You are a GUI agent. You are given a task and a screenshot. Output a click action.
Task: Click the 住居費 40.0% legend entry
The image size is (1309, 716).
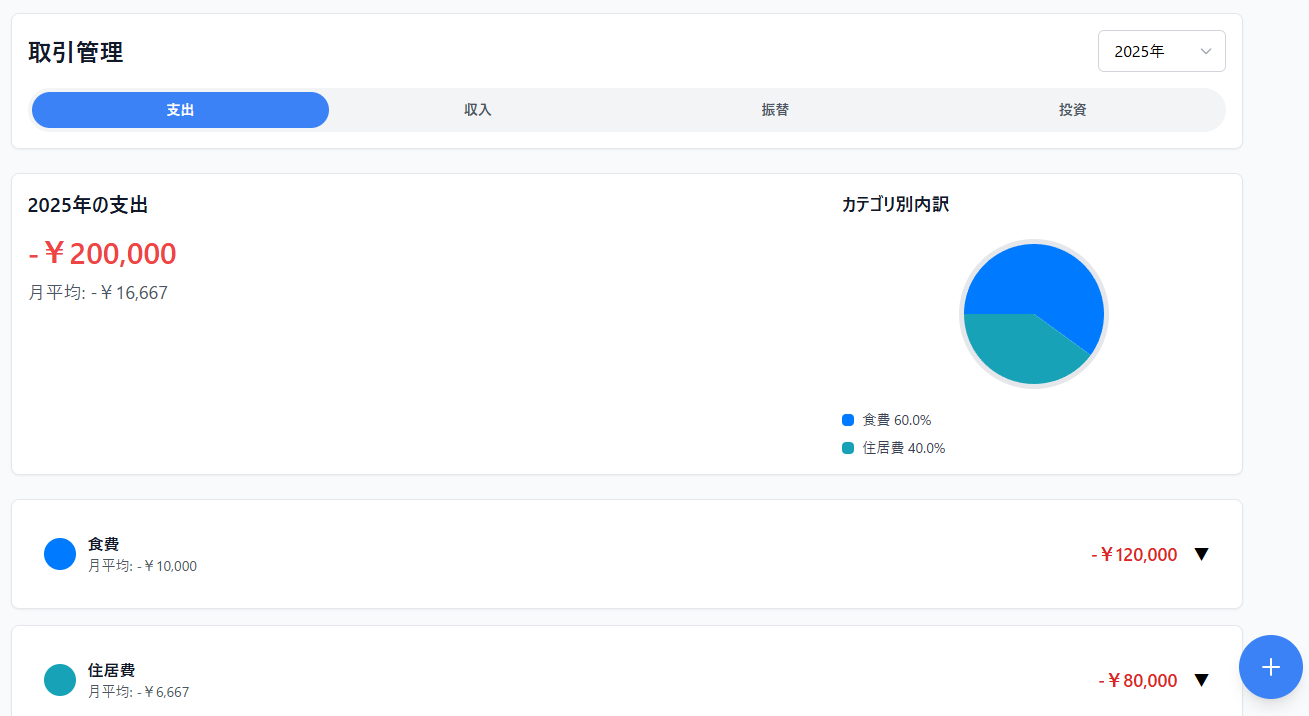(x=893, y=448)
